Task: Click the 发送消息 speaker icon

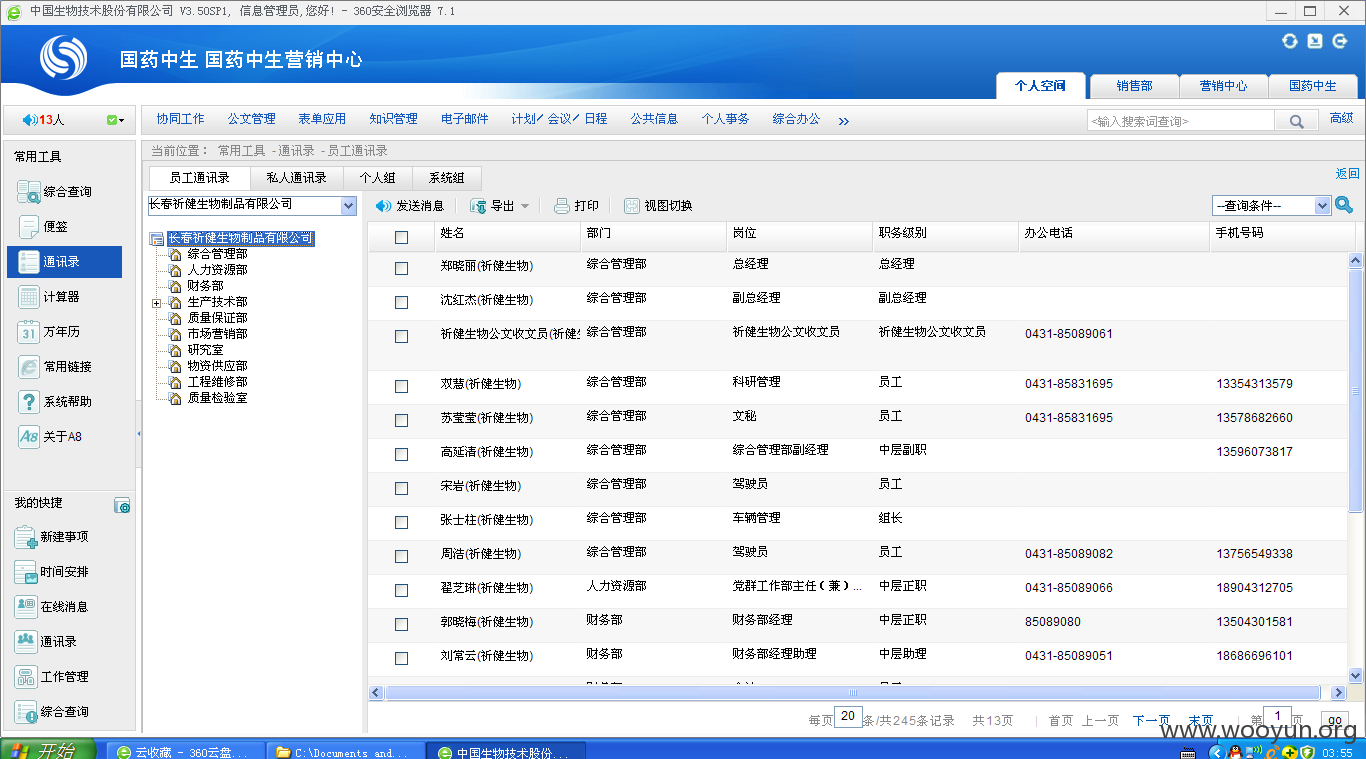Action: pyautogui.click(x=383, y=206)
